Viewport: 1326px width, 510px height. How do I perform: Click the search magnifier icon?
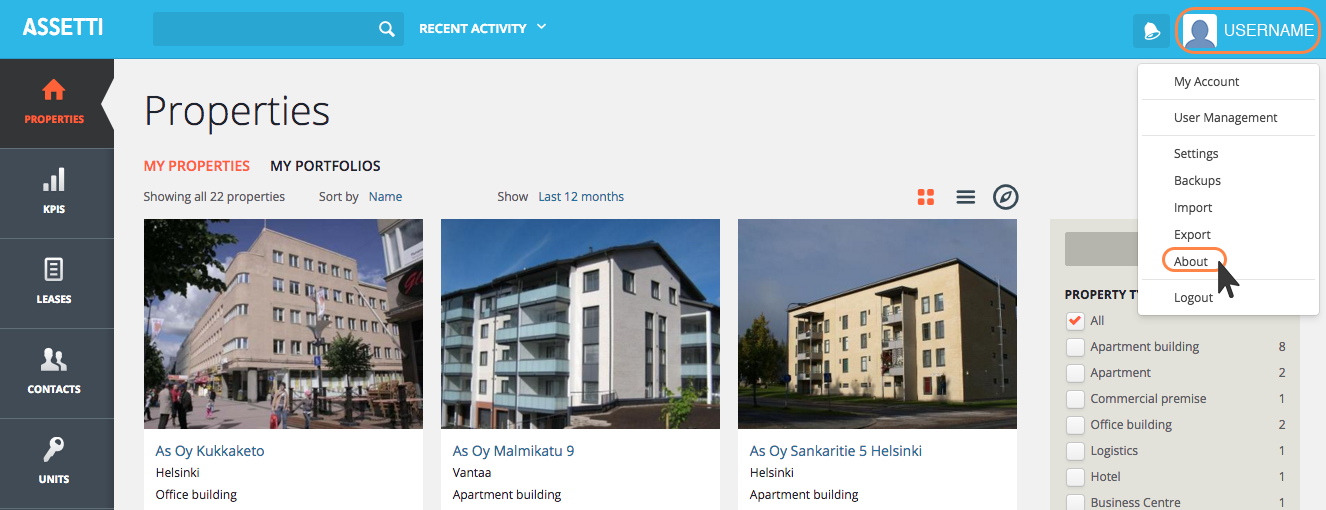387,29
